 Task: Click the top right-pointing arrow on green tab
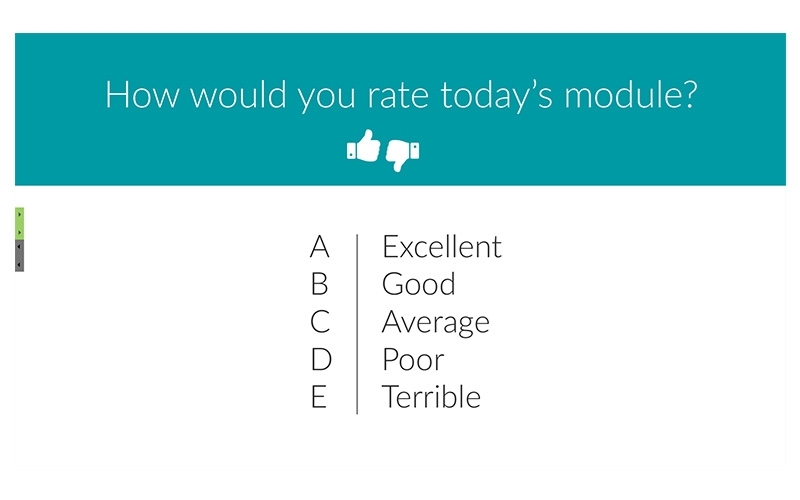pyautogui.click(x=19, y=215)
